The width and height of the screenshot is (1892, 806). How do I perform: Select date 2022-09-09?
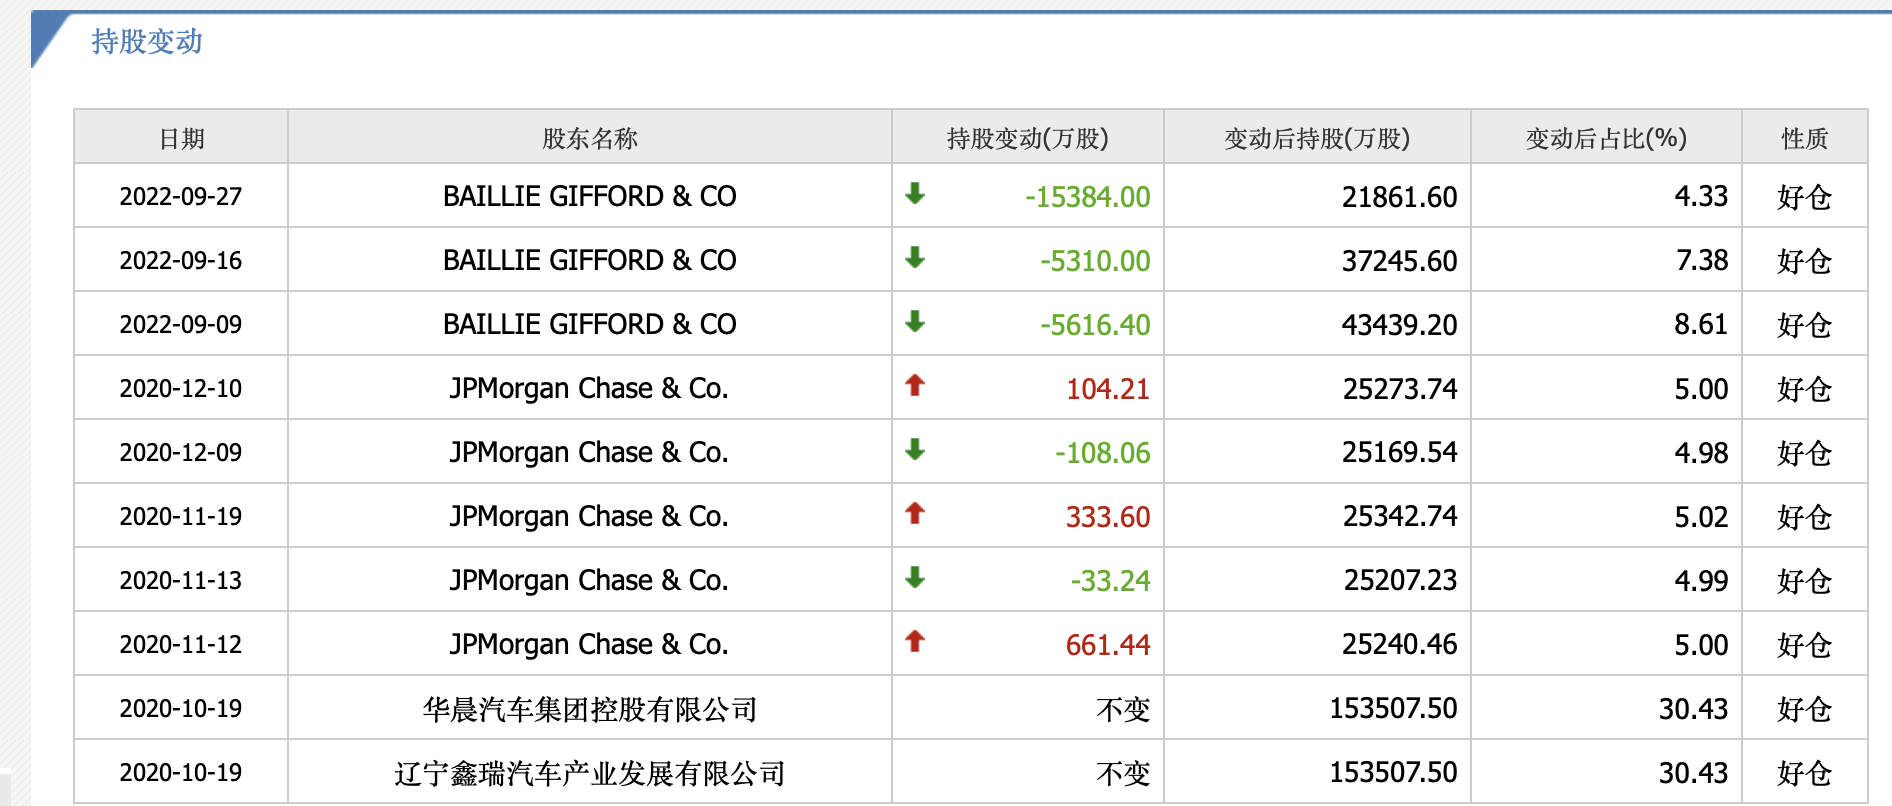coord(181,324)
